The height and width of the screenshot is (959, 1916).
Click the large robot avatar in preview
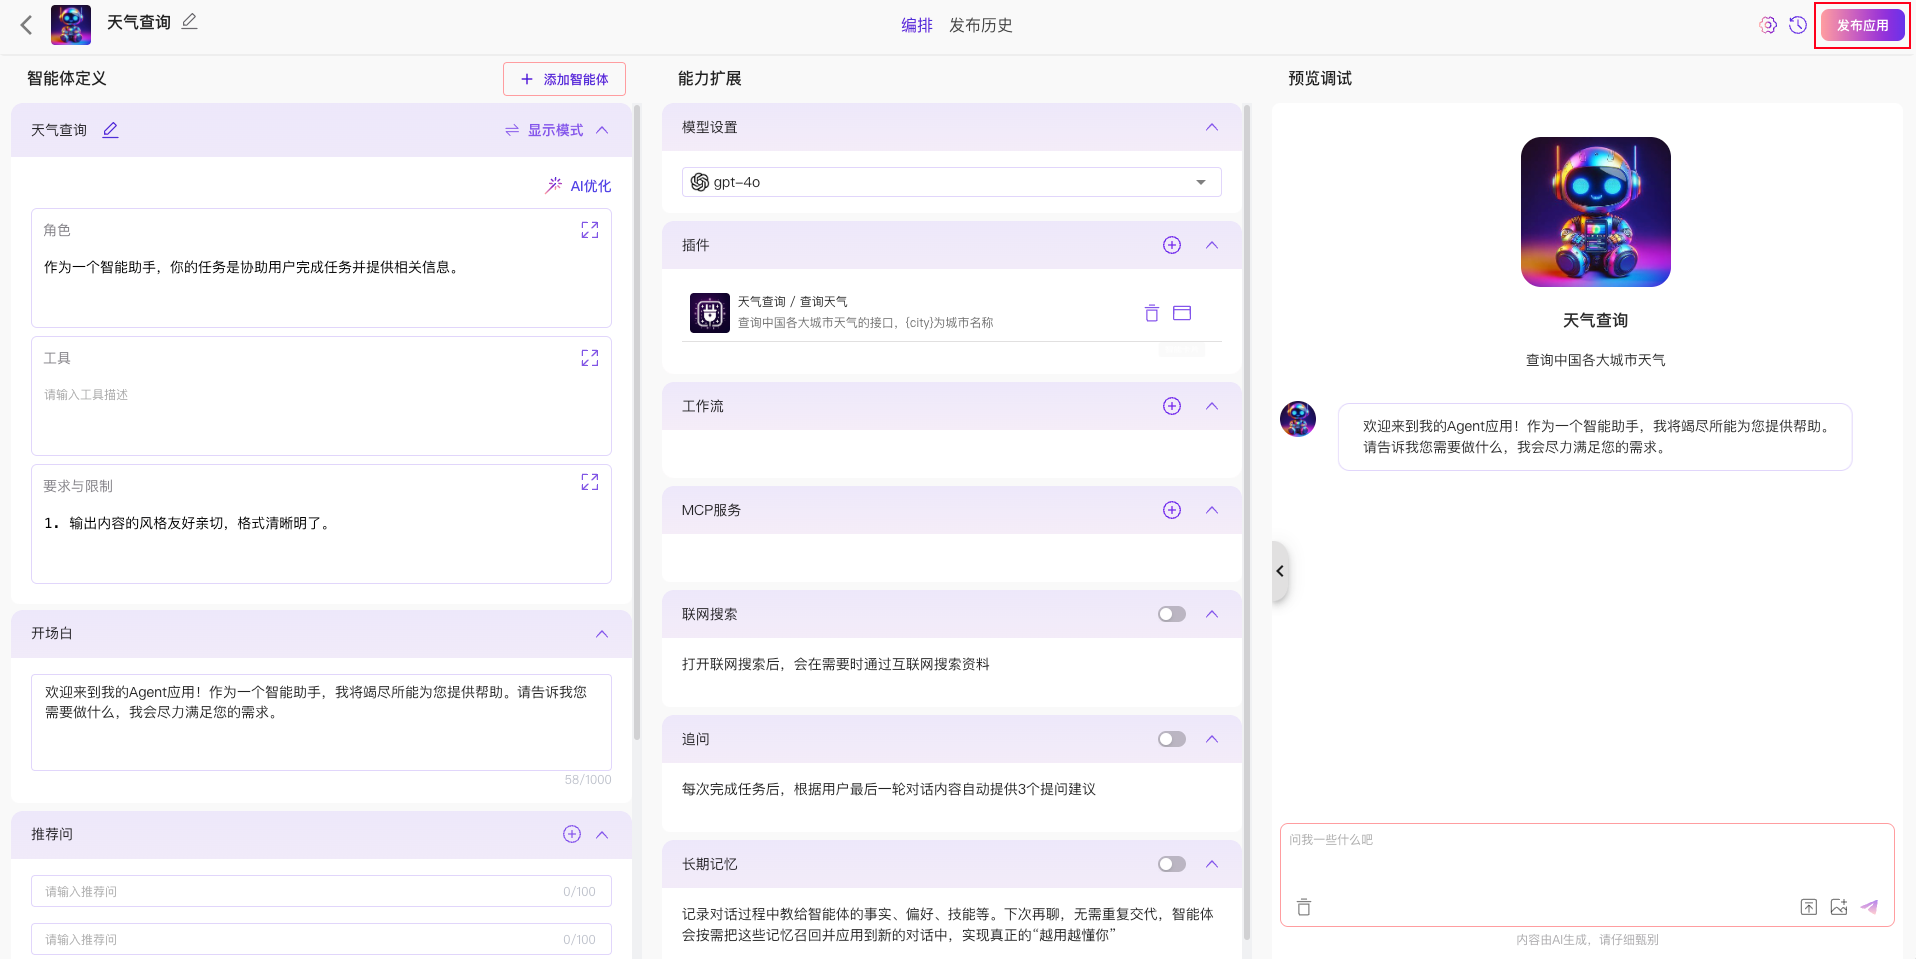point(1596,212)
